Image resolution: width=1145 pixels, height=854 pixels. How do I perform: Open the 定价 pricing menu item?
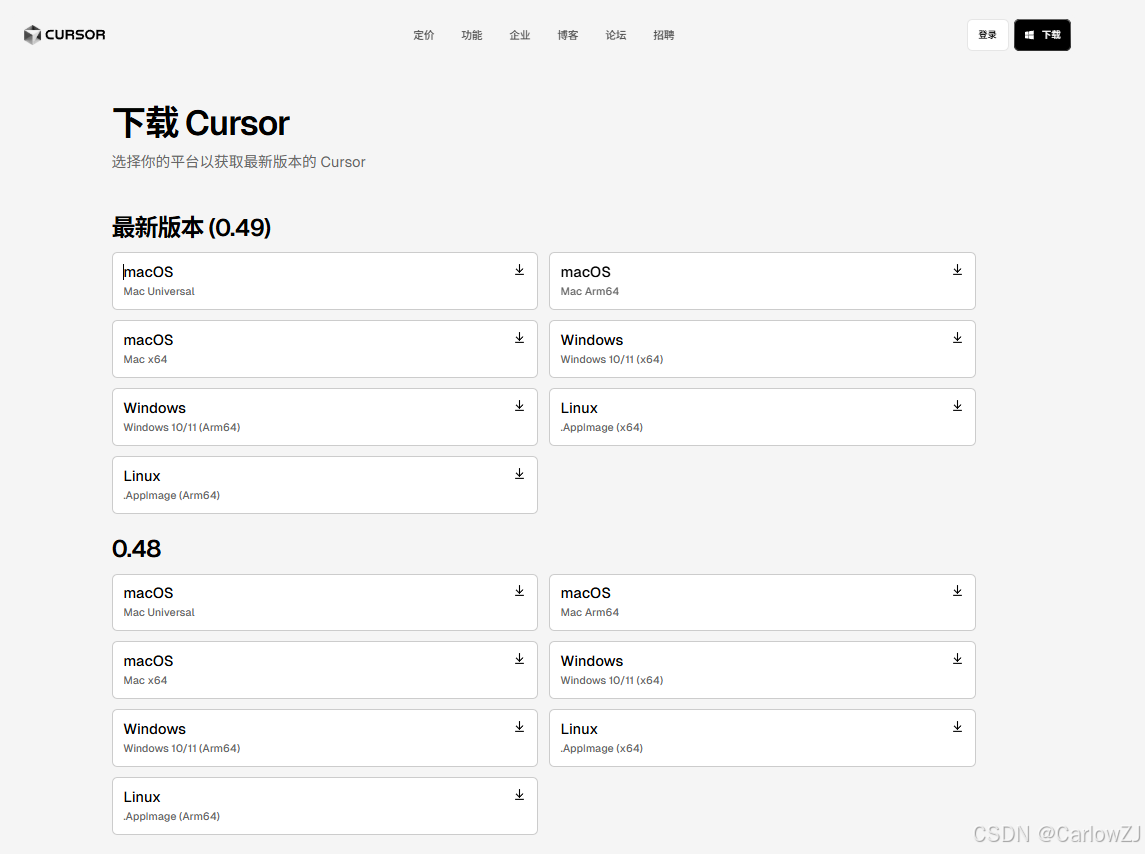coord(424,35)
